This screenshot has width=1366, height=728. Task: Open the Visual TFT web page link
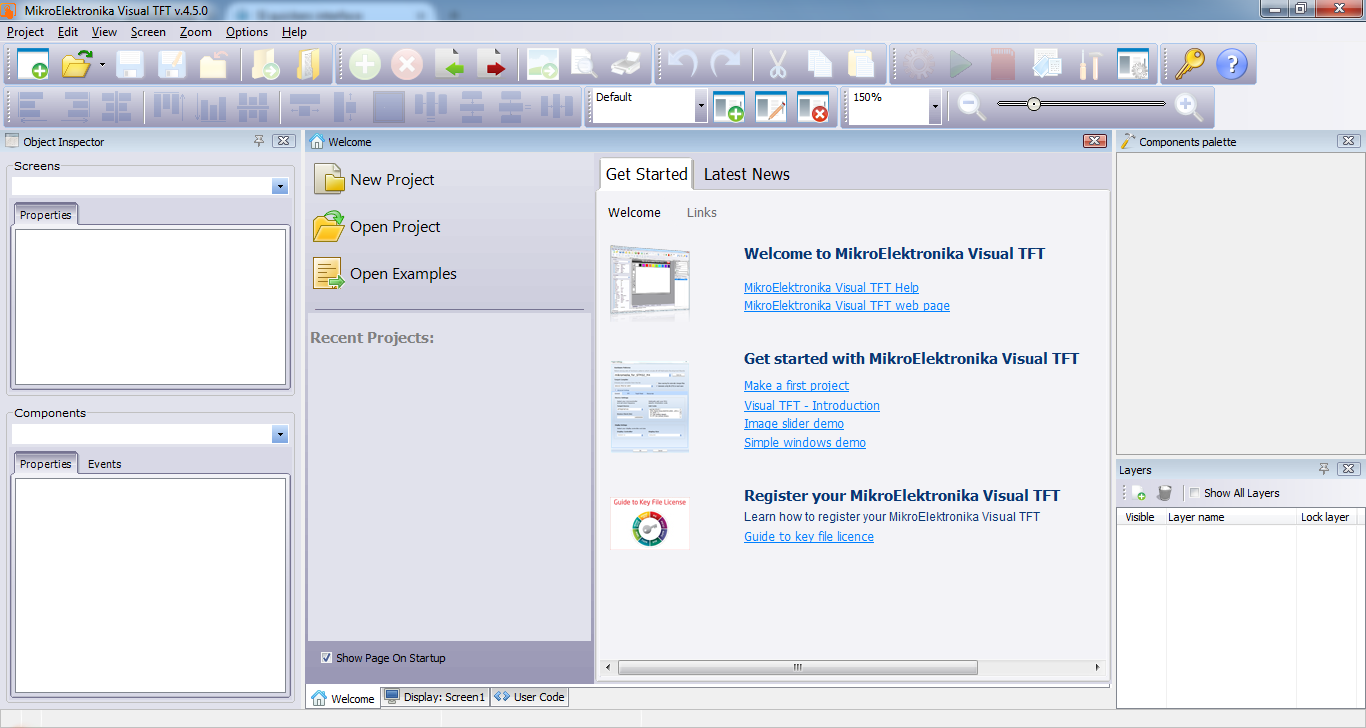847,306
